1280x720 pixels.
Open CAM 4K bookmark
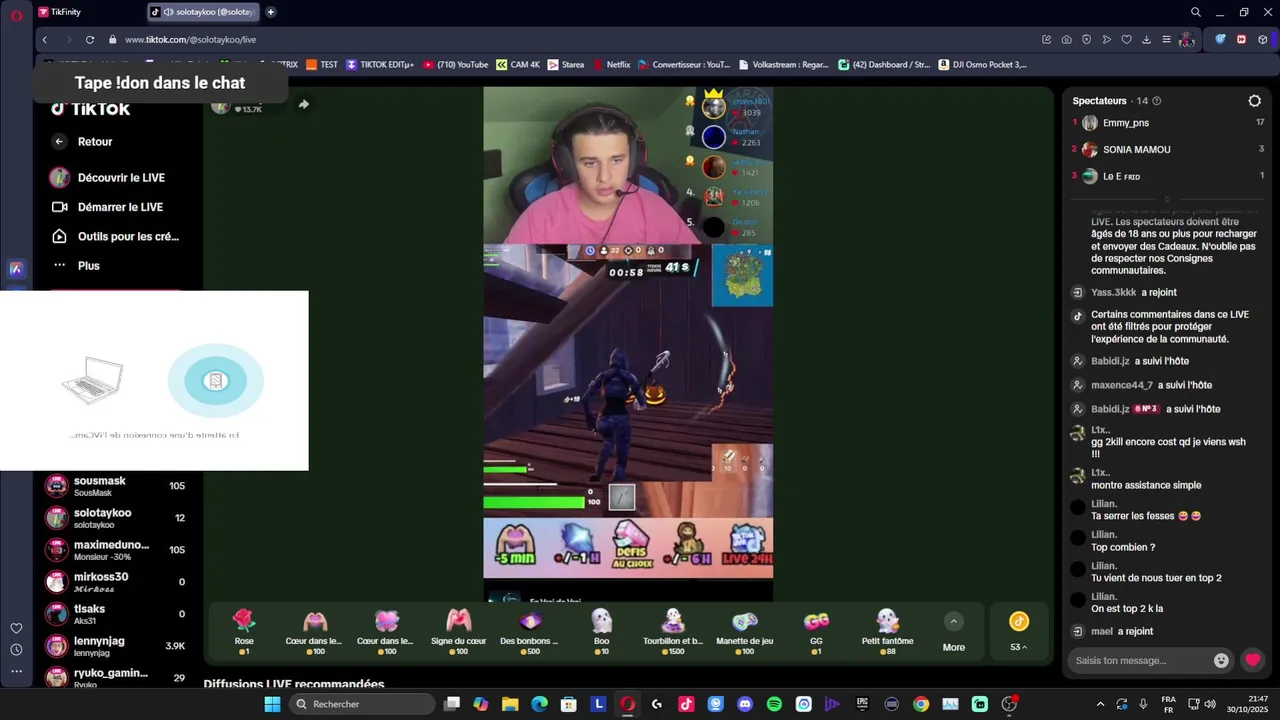click(518, 65)
